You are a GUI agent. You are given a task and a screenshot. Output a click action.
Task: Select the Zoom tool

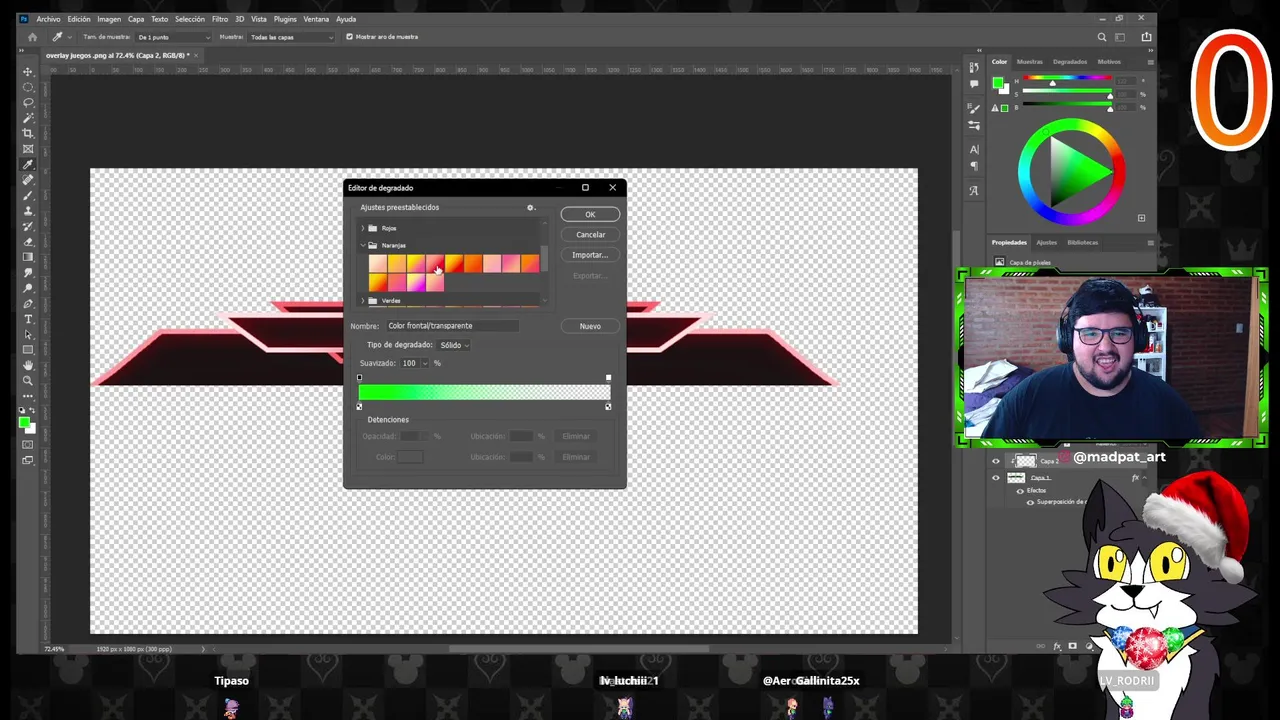(28, 380)
